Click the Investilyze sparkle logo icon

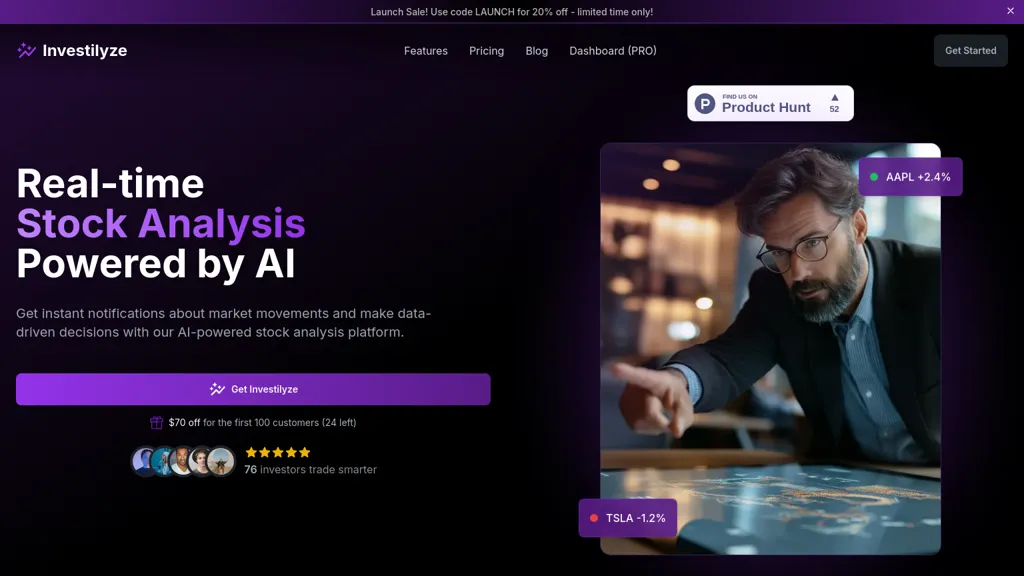point(26,50)
